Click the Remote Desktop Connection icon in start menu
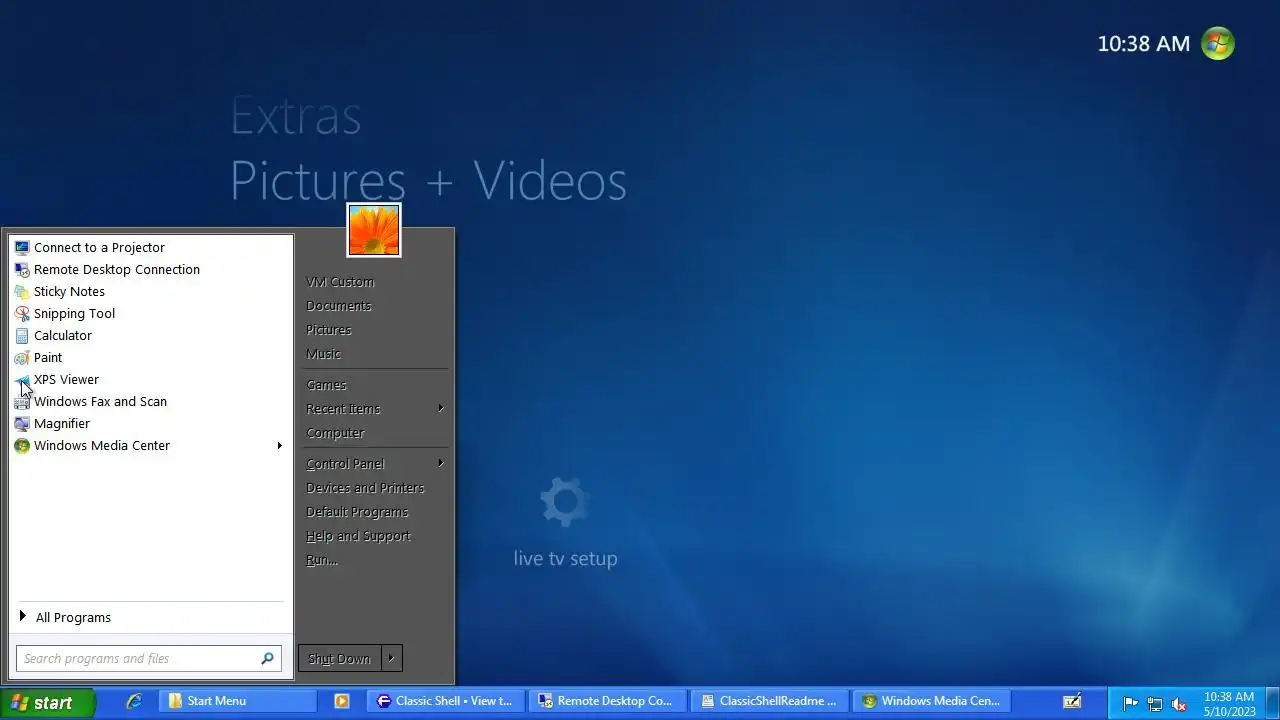 [x=22, y=269]
